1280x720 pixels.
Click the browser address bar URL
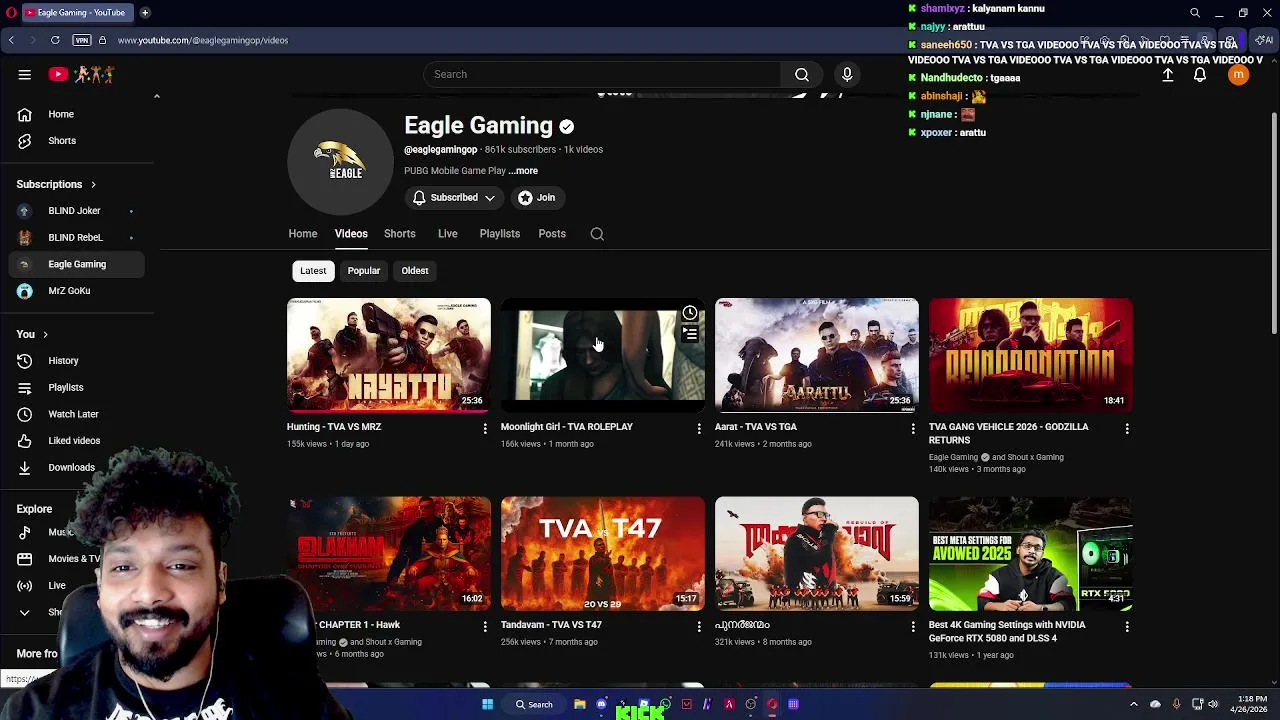tap(203, 40)
